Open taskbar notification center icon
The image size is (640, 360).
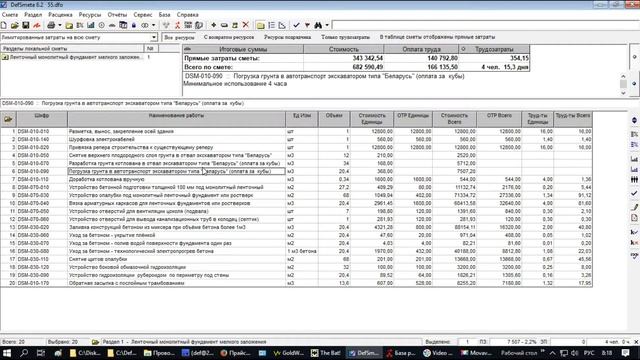tap(625, 353)
